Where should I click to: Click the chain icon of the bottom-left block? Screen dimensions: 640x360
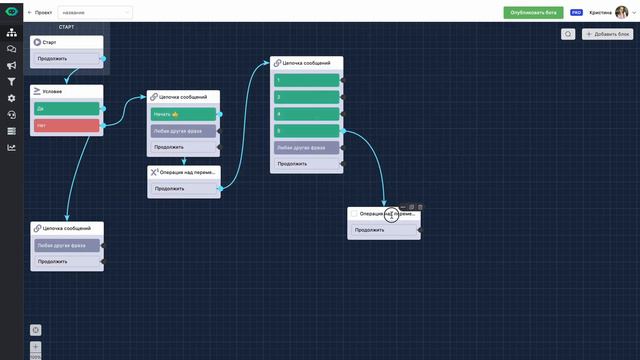click(38, 228)
